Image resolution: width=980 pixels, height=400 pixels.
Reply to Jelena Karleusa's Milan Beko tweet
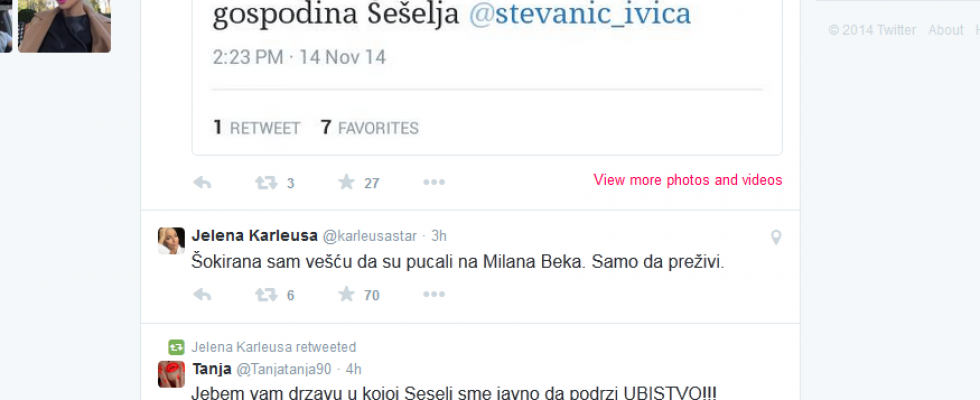pos(202,295)
